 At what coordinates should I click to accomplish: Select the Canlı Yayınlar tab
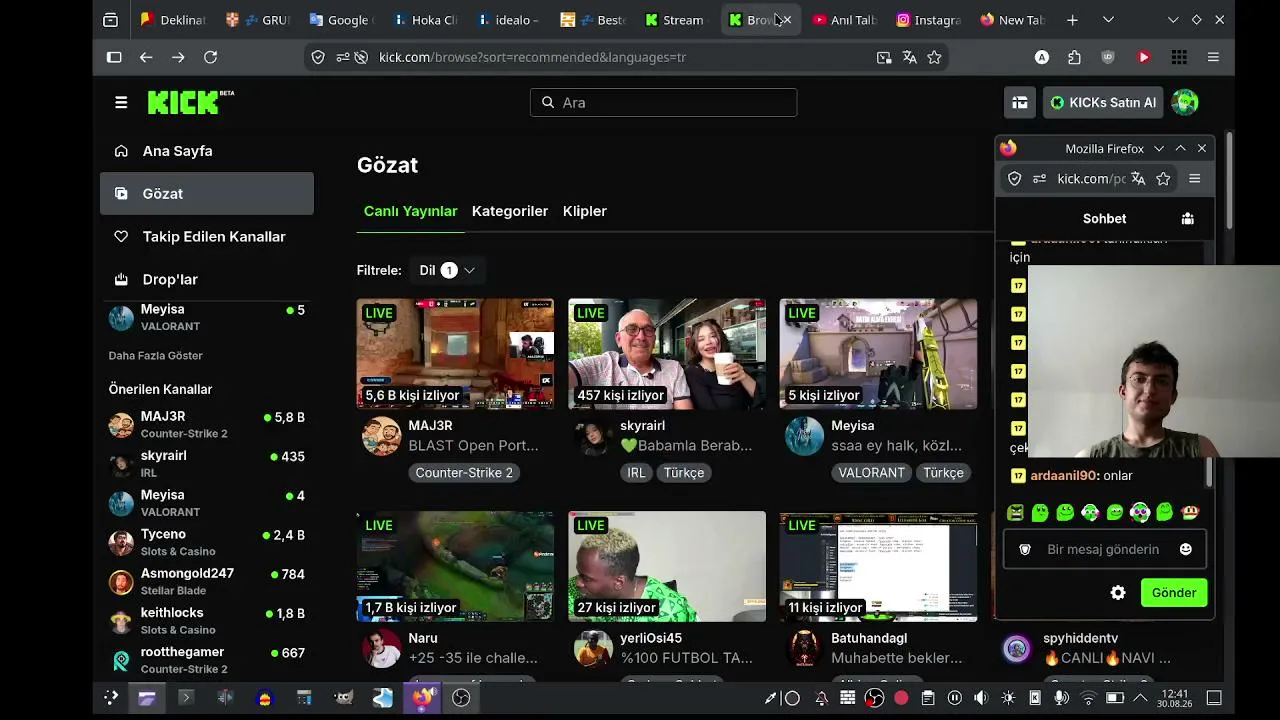(x=410, y=211)
